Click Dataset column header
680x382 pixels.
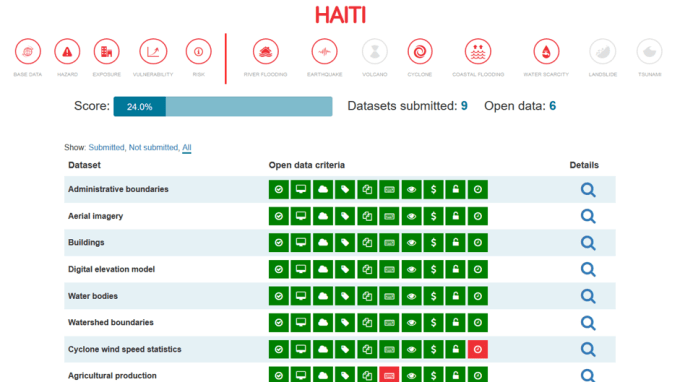pos(84,165)
